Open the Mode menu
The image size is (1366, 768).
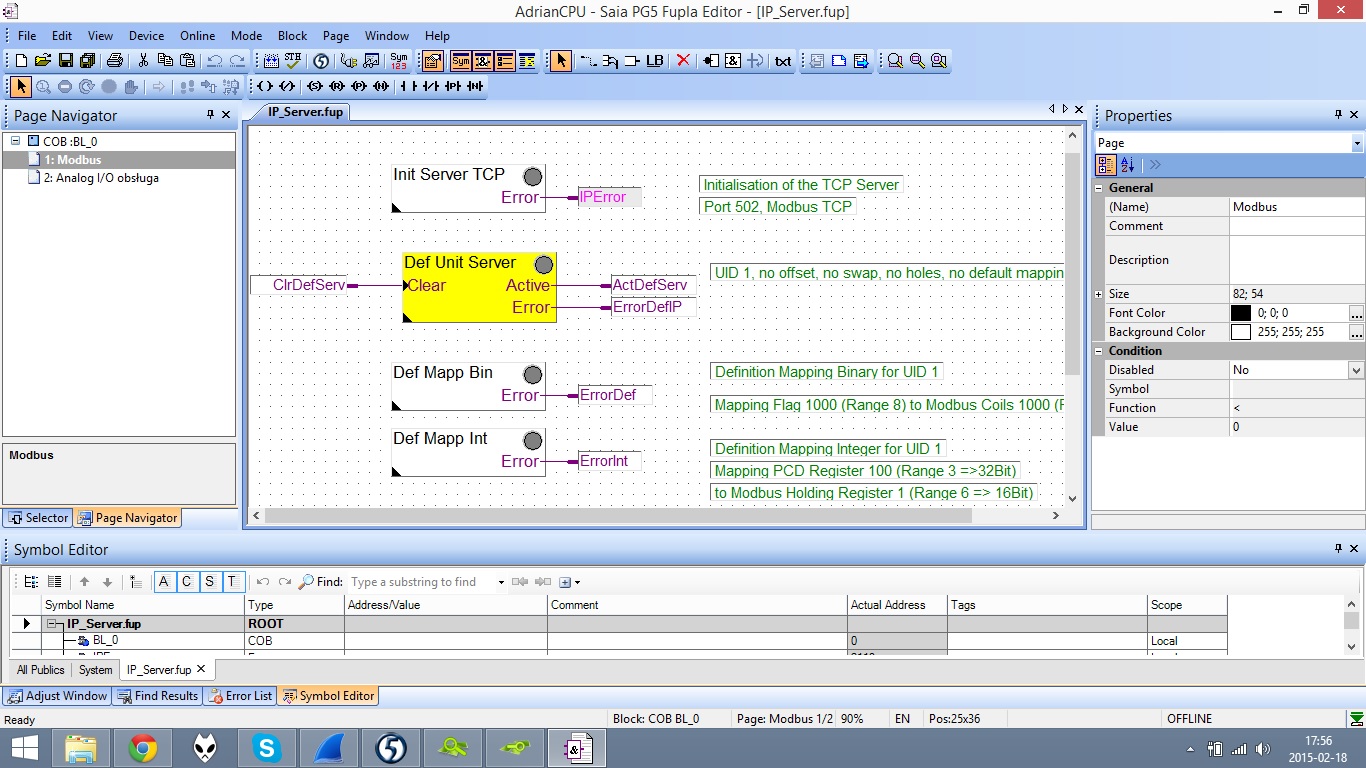[246, 35]
